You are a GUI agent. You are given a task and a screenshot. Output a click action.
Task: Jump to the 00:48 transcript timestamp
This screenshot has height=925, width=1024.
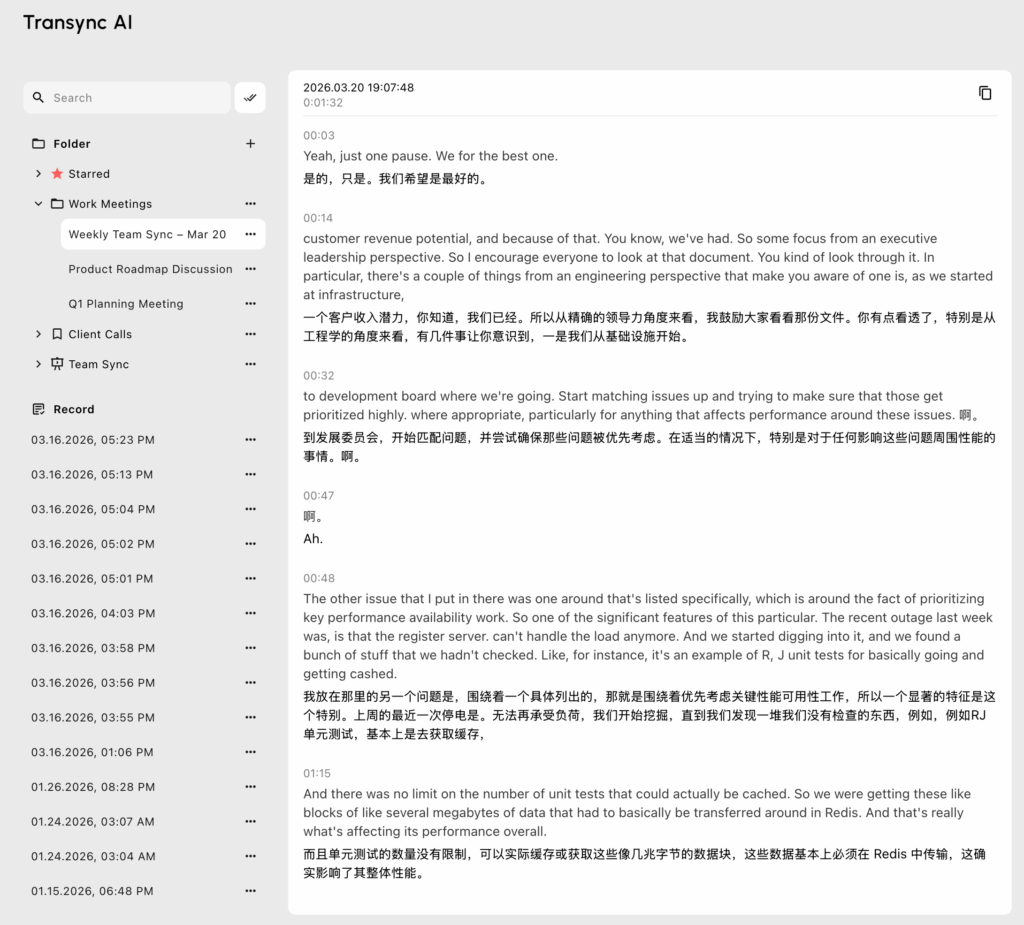click(319, 578)
